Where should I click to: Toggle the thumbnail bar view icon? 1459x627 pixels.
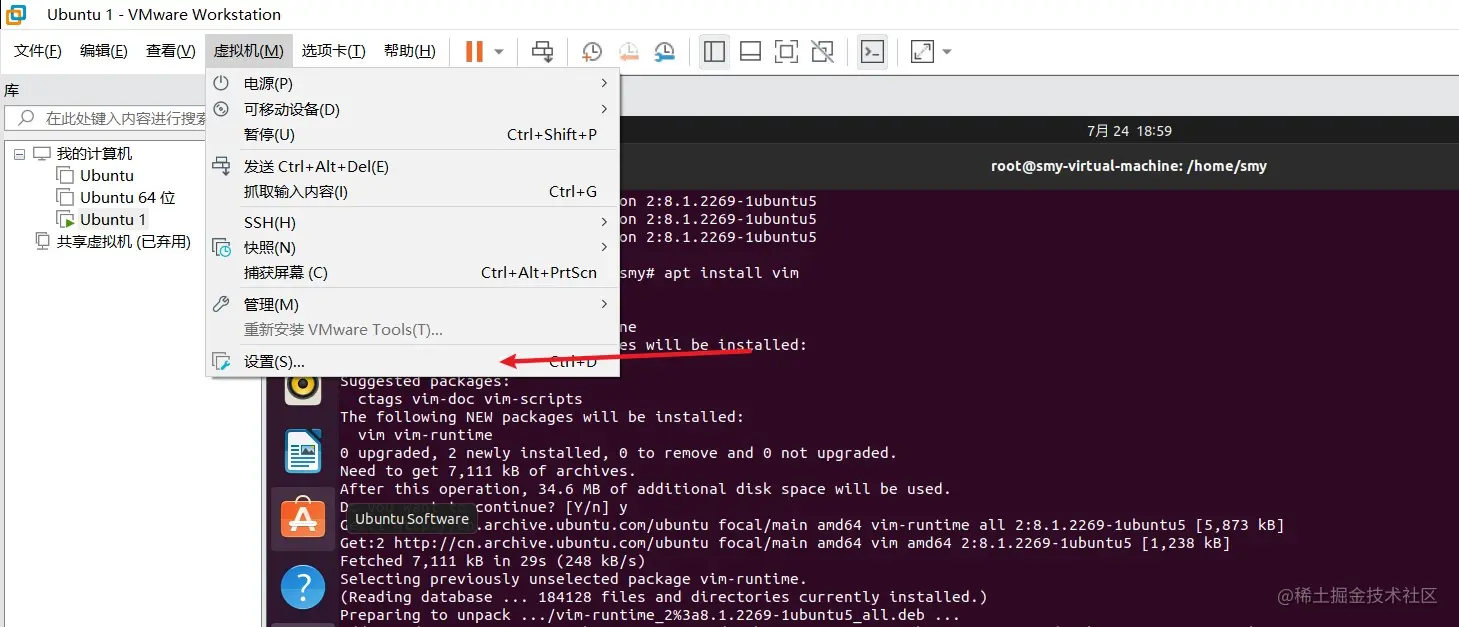pos(751,51)
